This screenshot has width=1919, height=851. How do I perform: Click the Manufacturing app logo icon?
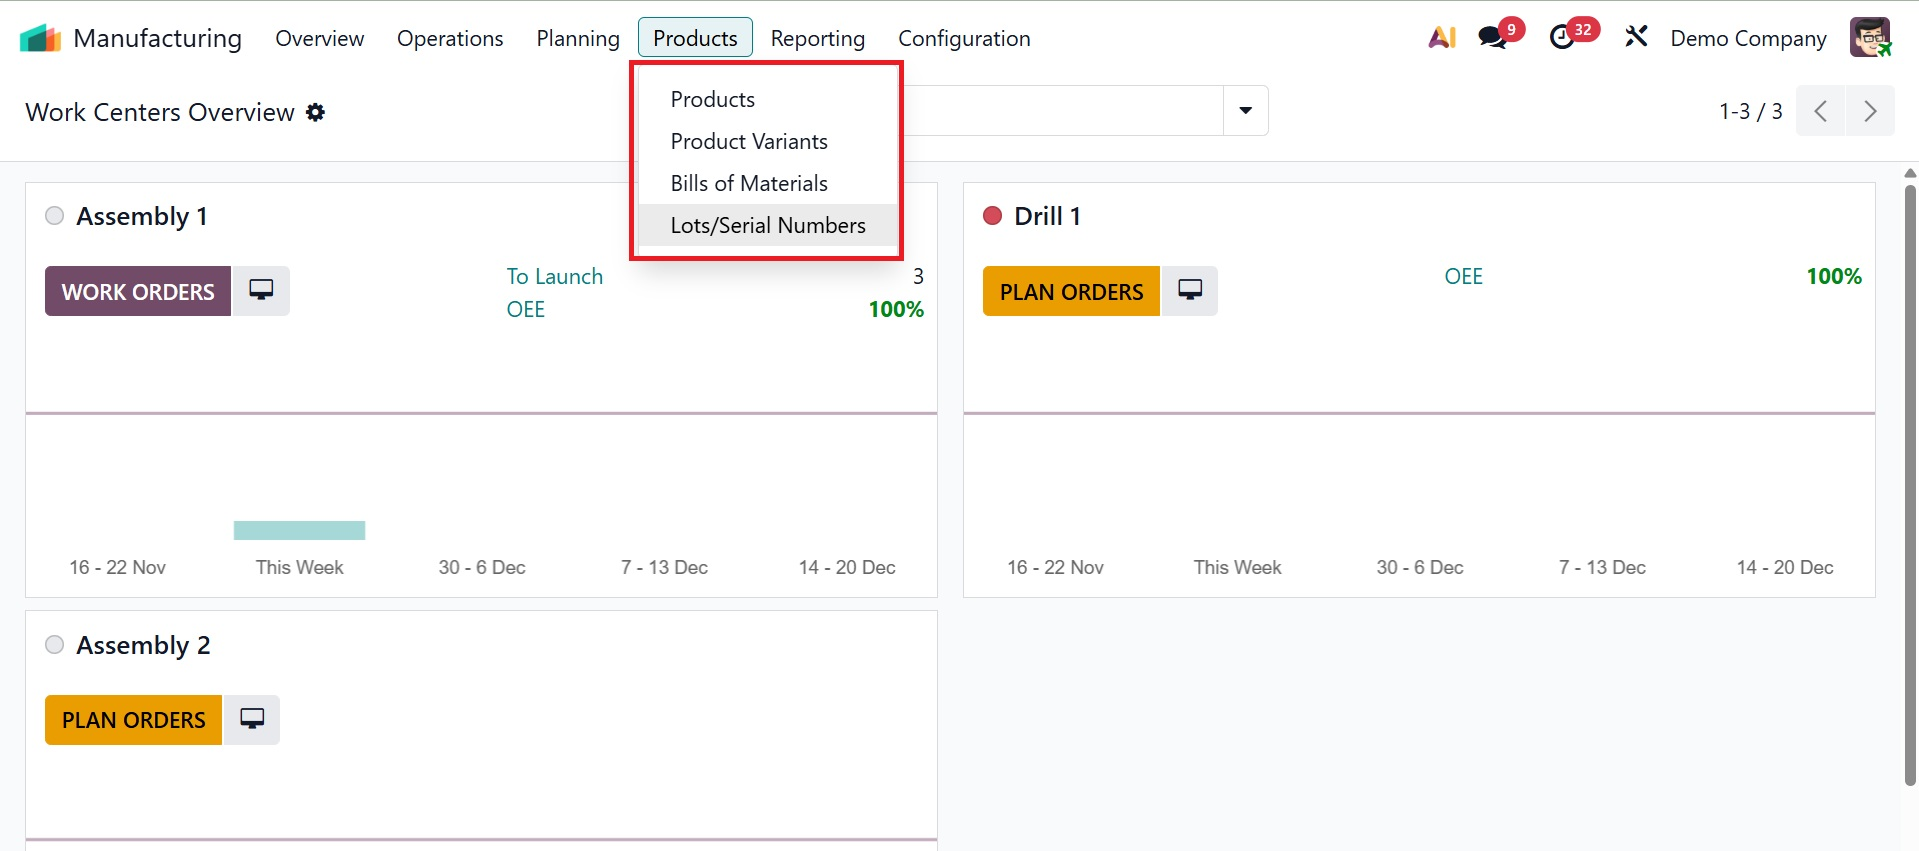coord(40,38)
